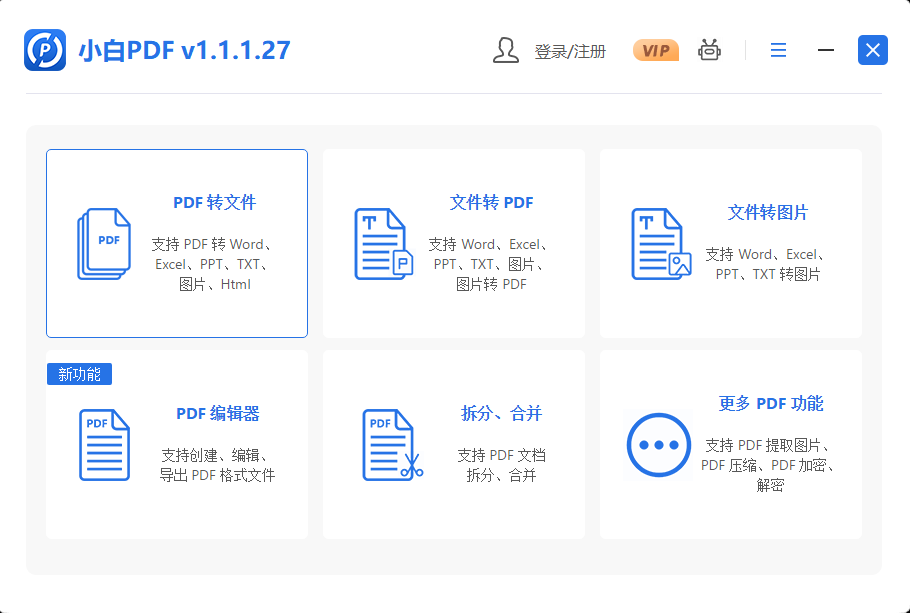Minimize the 小白PDF window
This screenshot has width=910, height=613.
825,51
